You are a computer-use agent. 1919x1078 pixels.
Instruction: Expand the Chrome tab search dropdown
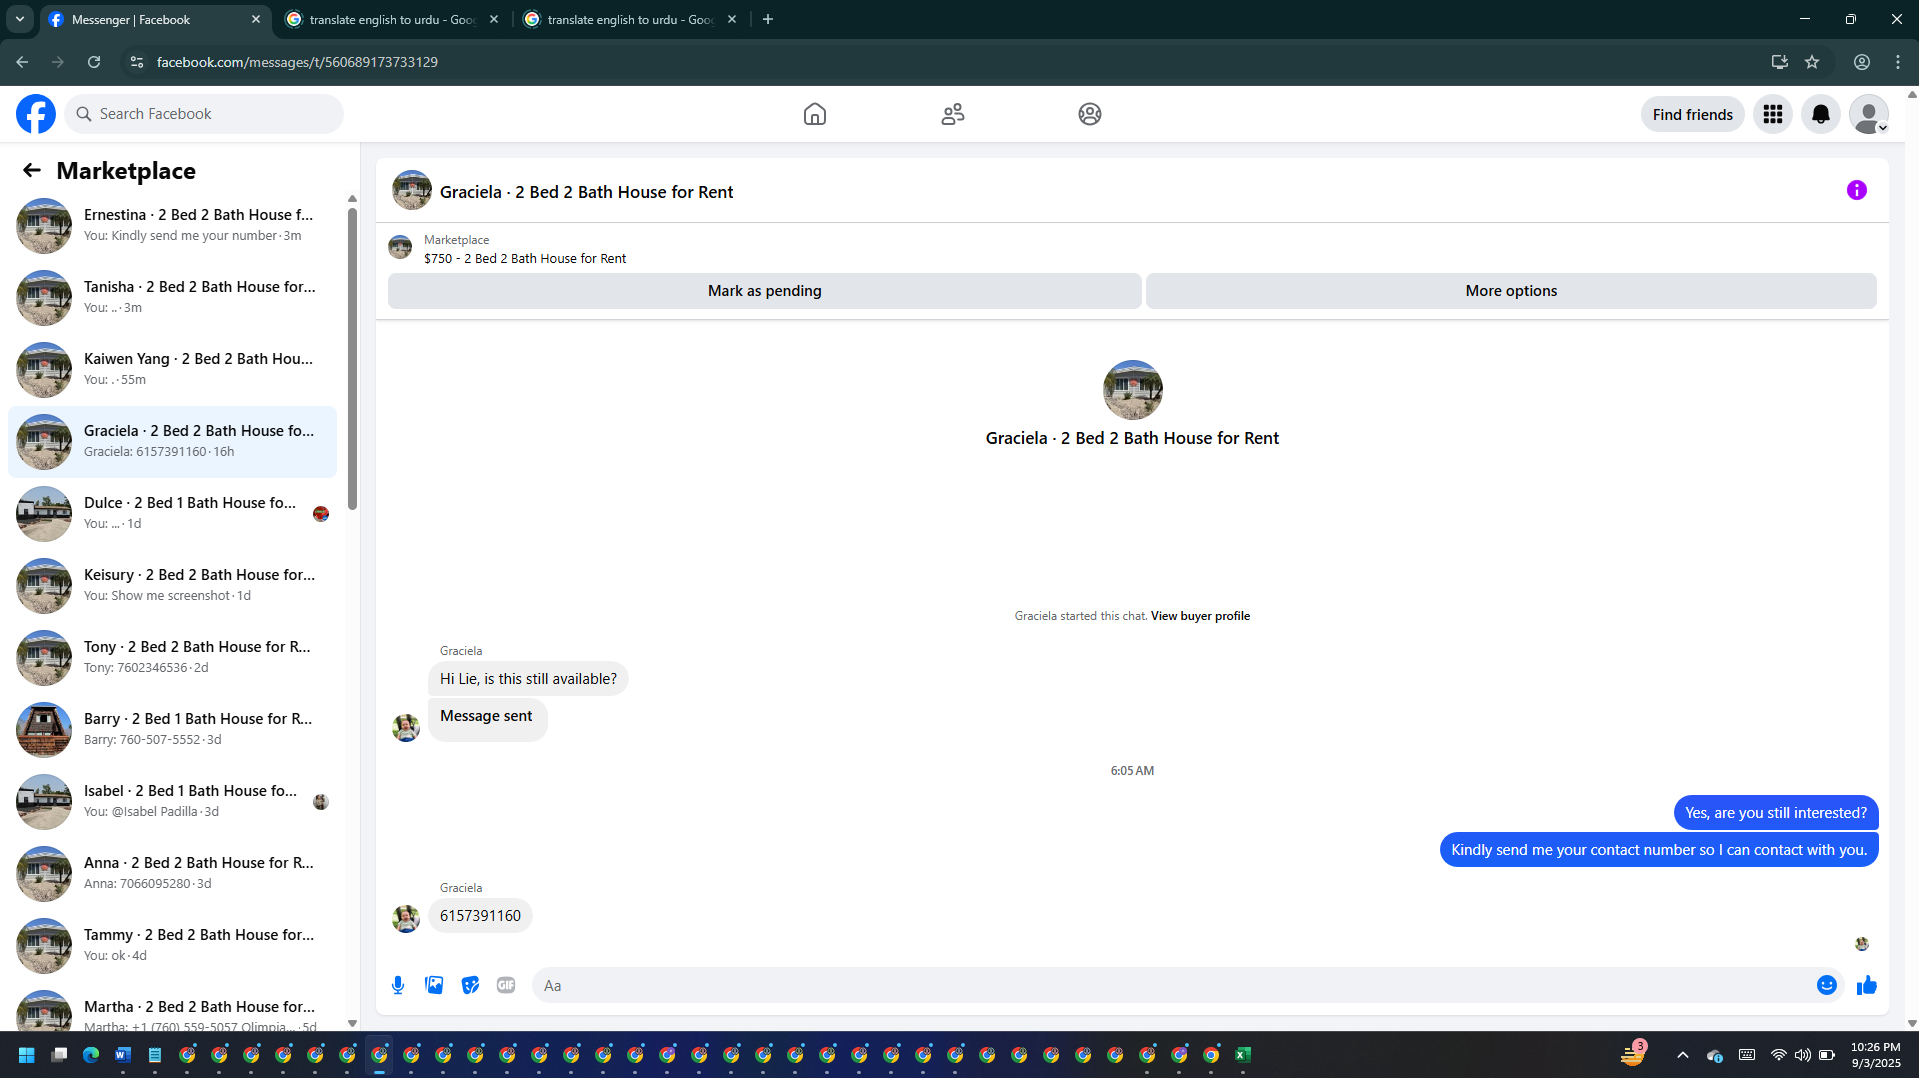pos(20,19)
